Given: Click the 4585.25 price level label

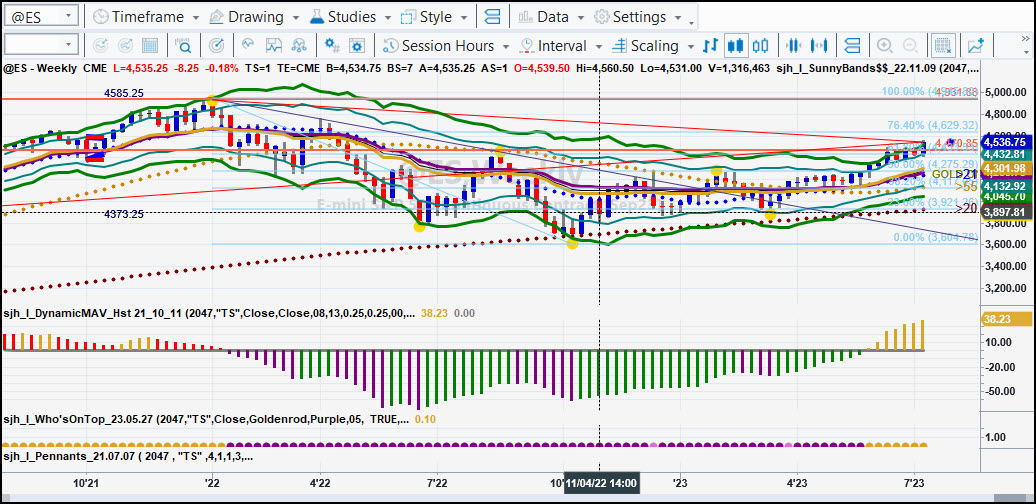Looking at the screenshot, I should tap(124, 93).
